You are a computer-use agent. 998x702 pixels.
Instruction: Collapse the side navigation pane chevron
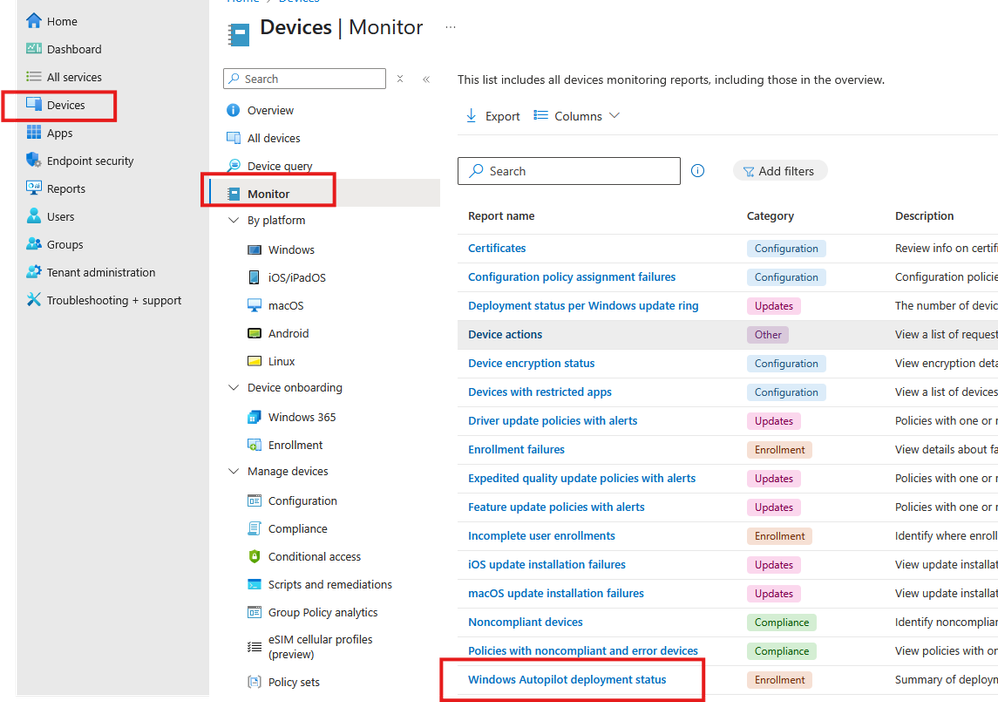(427, 79)
